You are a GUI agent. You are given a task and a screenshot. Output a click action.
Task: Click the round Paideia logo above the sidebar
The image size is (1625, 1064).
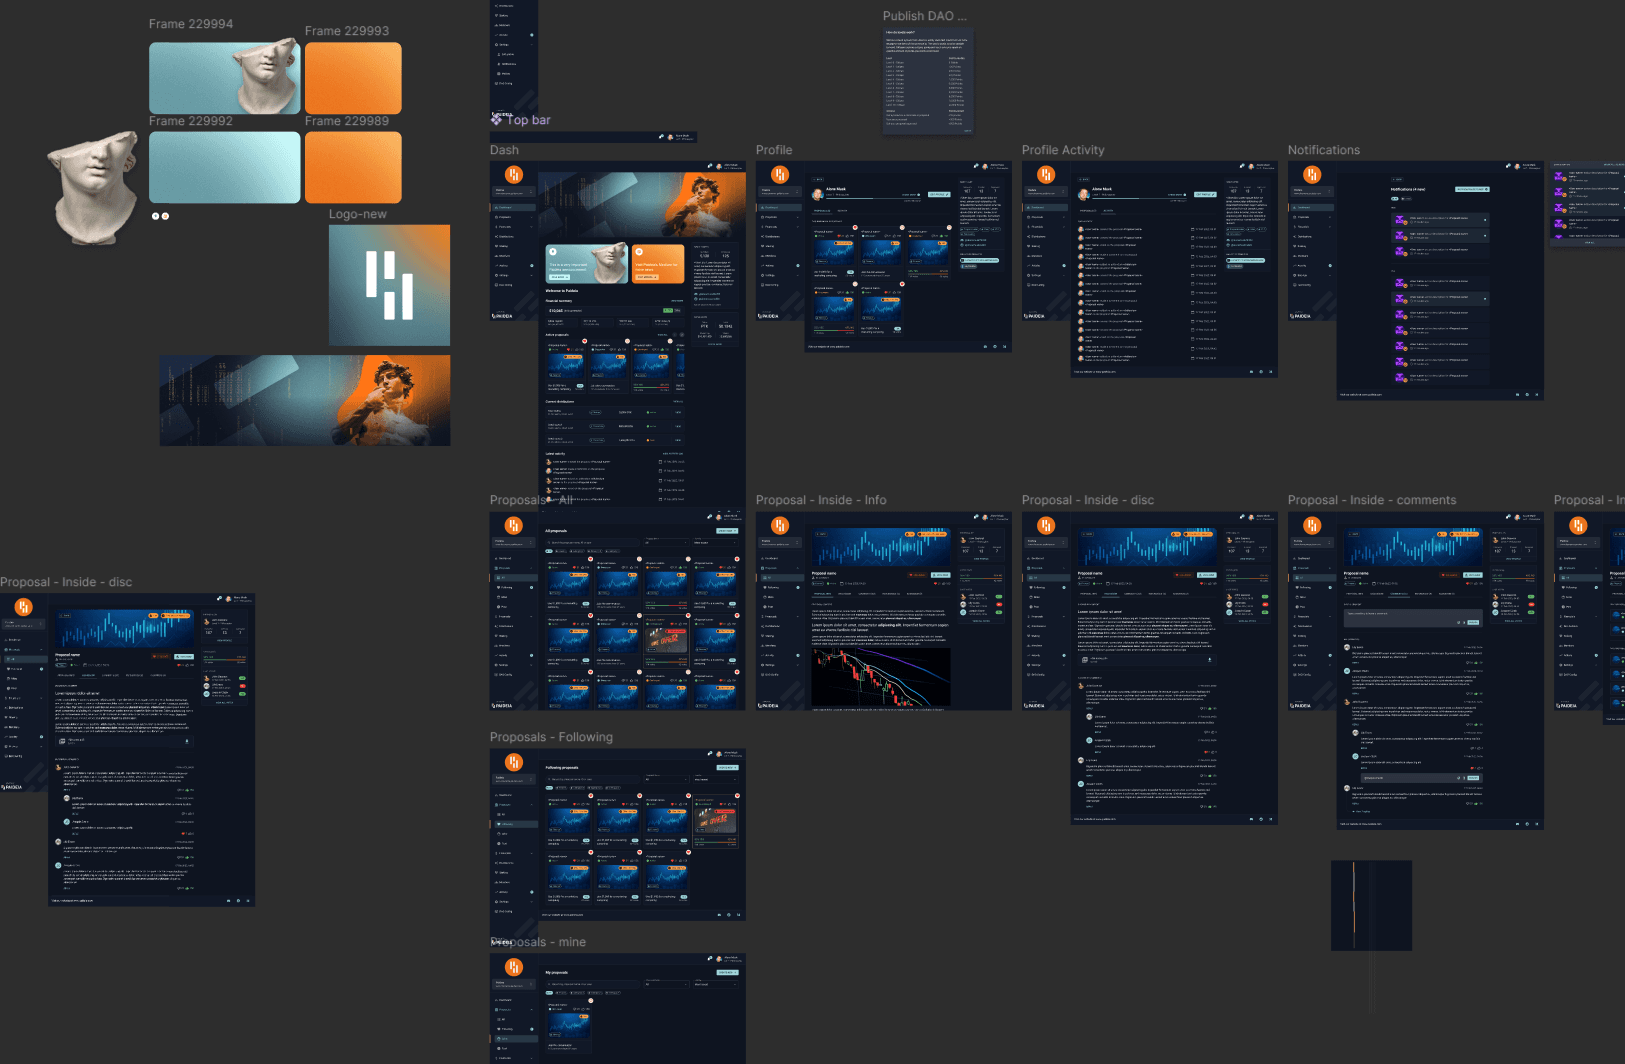pyautogui.click(x=514, y=174)
